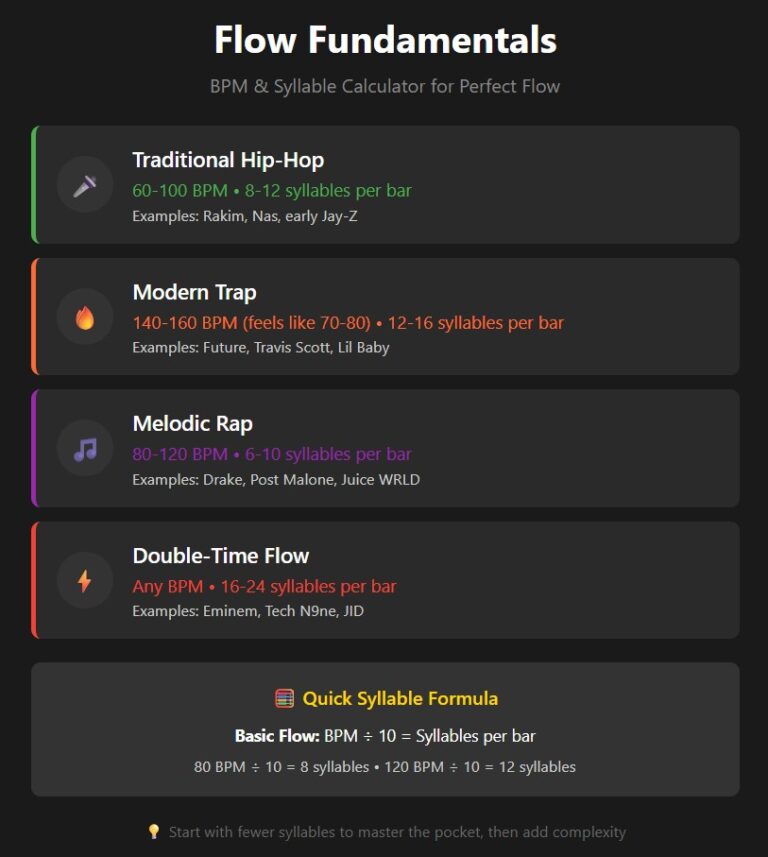
Task: Select the musical notes icon for Melodic Rap
Action: pyautogui.click(x=85, y=448)
